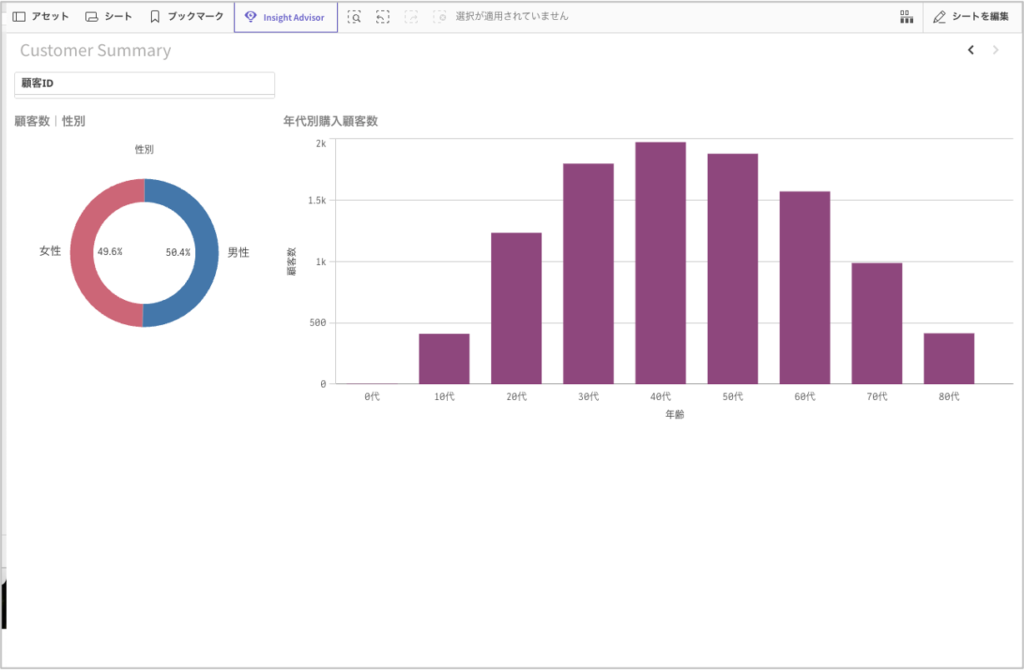Go to previous sheet using left chevron
Viewport: 1024px width, 670px height.
(970, 50)
